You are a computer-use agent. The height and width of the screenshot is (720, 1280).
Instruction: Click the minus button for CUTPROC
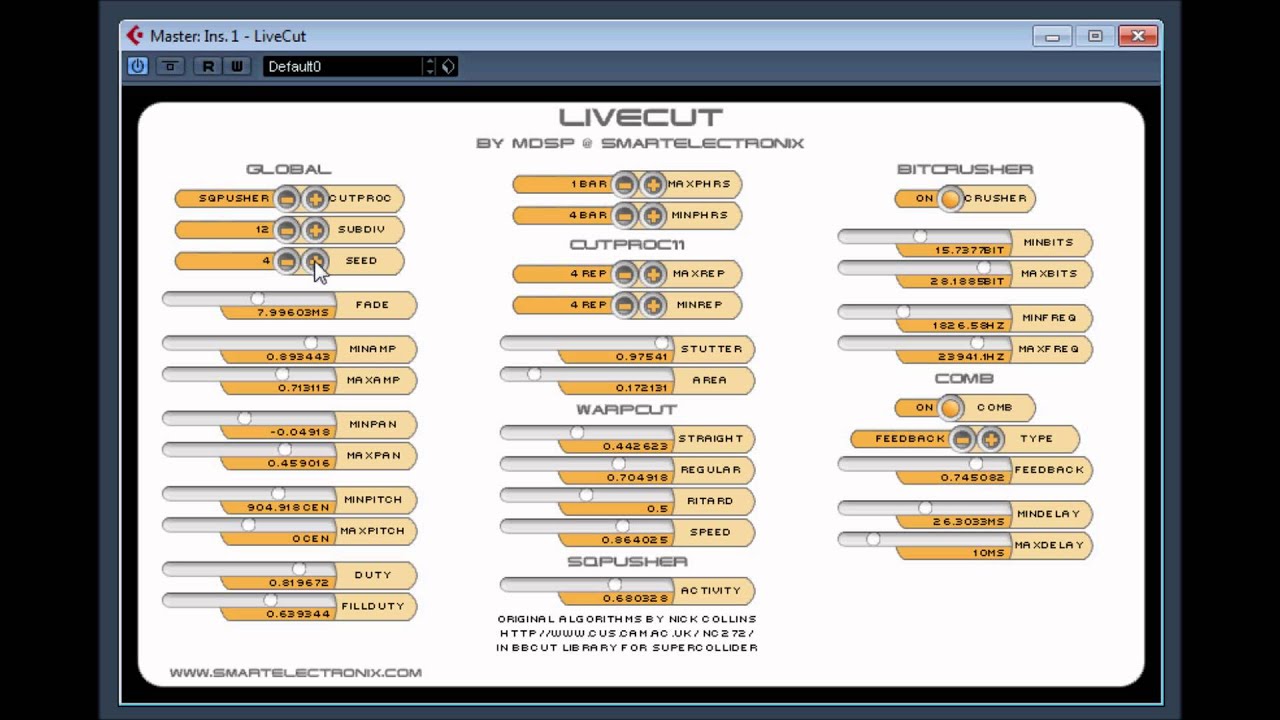tap(287, 198)
